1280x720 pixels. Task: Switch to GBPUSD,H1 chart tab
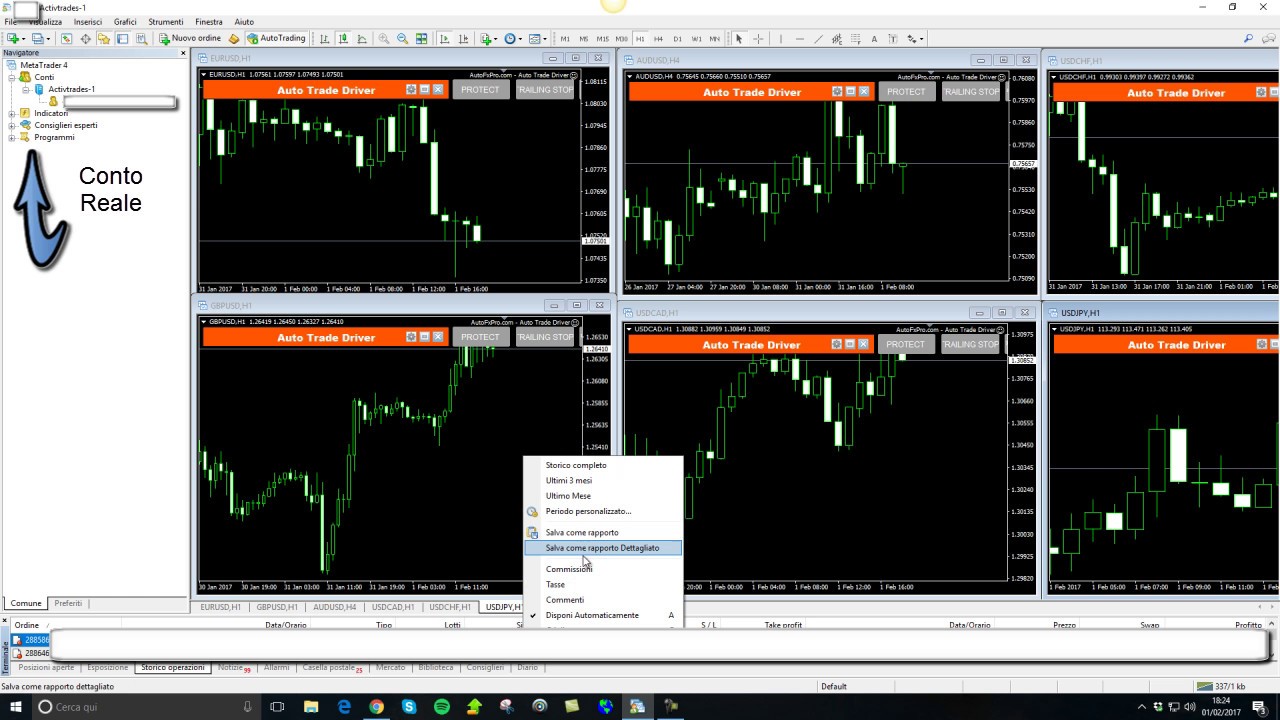pyautogui.click(x=277, y=607)
